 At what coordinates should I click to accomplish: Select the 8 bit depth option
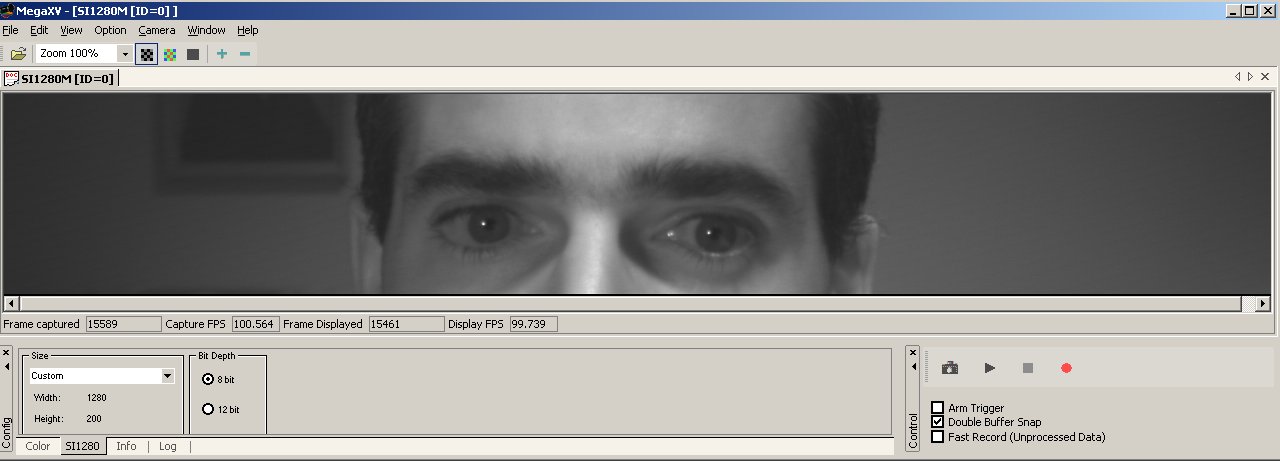tap(208, 379)
